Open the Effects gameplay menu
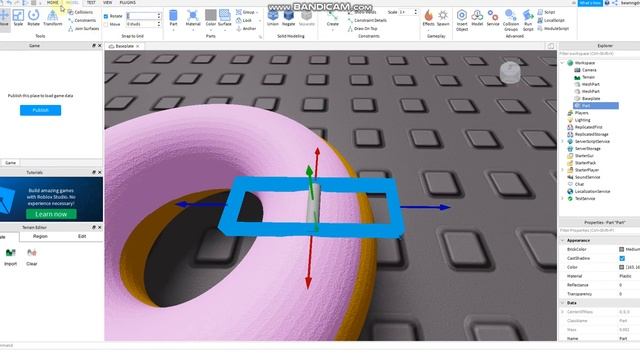Viewport: 640px width, 360px height. point(428,18)
